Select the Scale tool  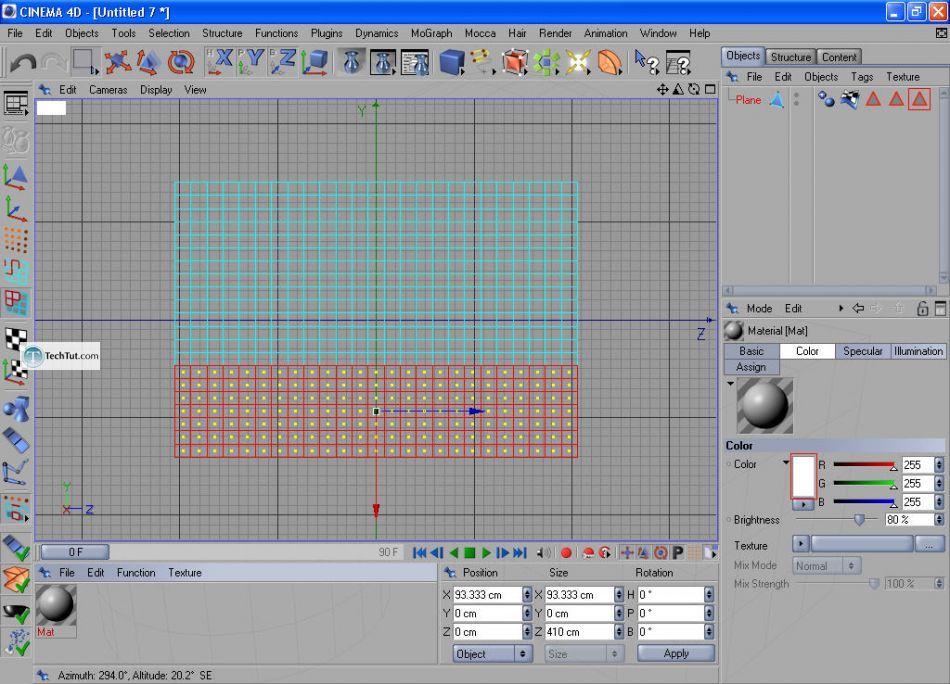point(148,62)
